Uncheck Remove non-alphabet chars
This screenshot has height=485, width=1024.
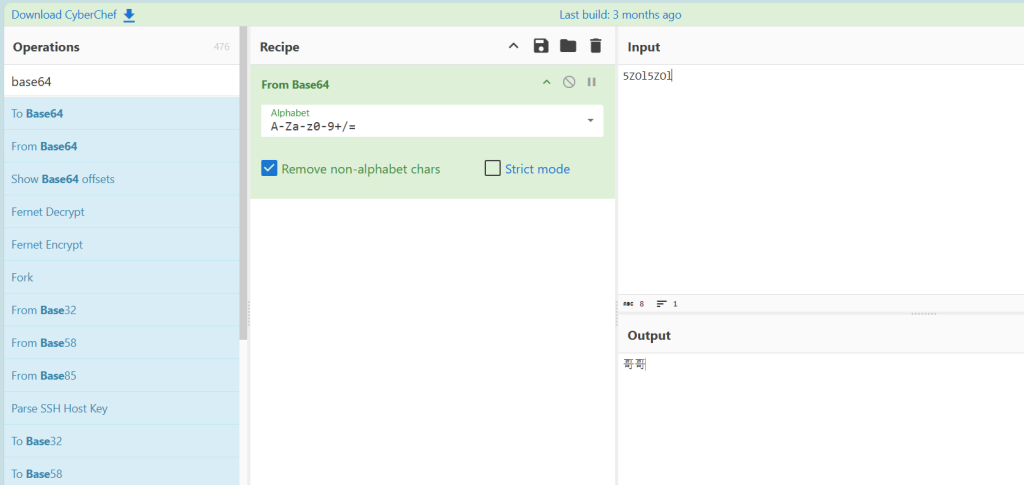tap(269, 168)
